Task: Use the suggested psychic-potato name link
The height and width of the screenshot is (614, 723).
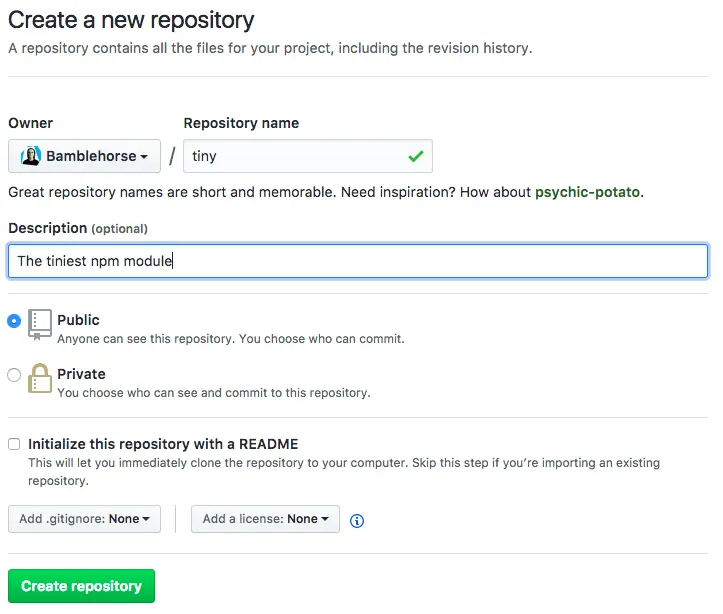Action: [587, 192]
